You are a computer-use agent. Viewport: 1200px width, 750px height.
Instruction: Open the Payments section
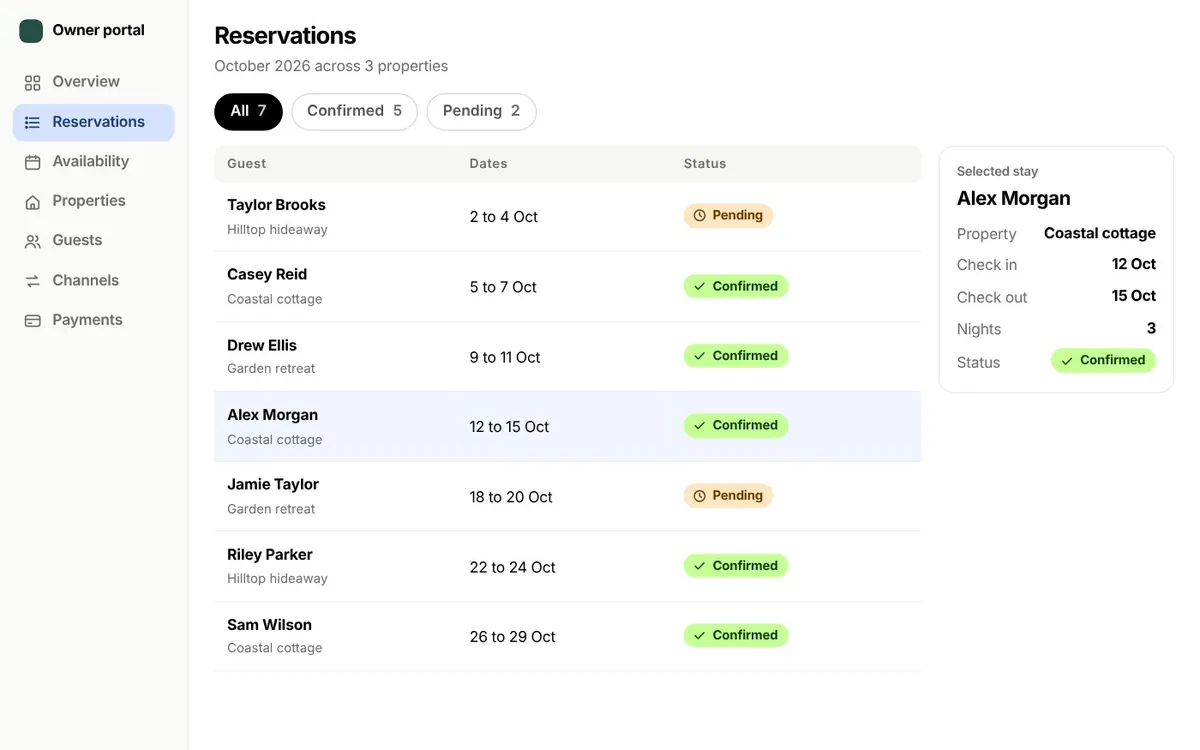93,320
